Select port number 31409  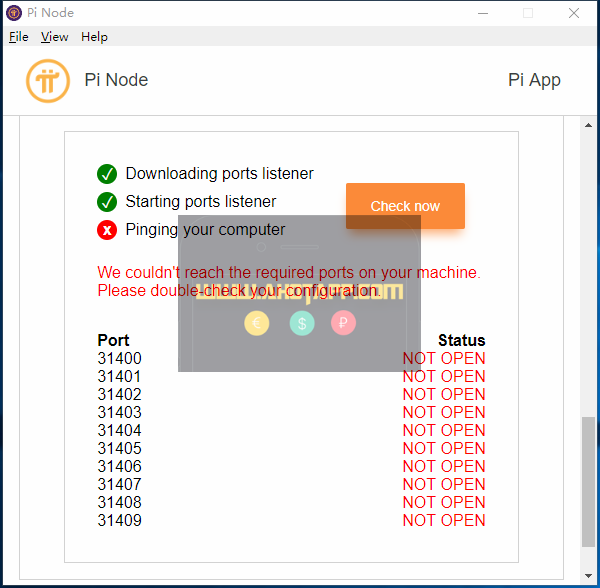tap(119, 520)
